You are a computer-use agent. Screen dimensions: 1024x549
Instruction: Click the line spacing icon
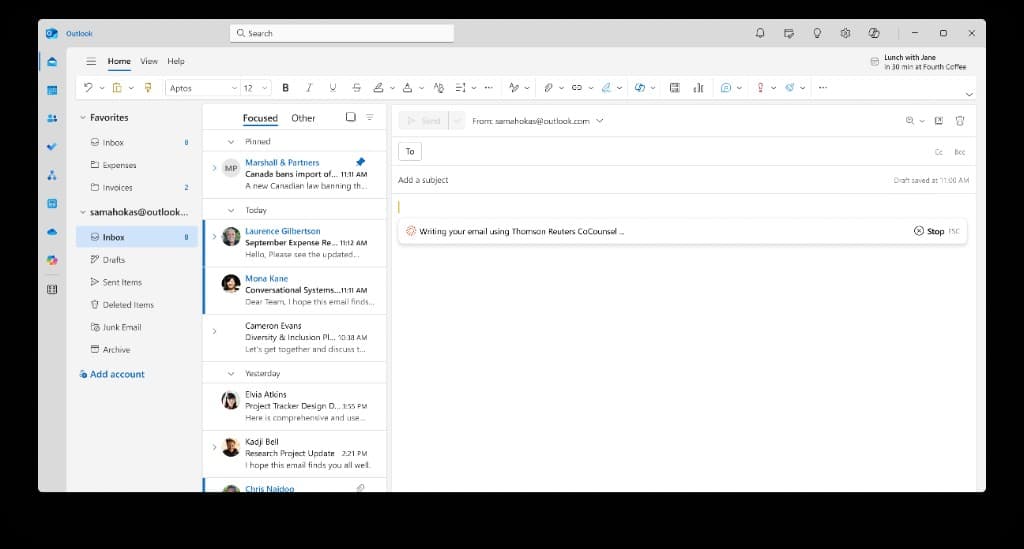click(460, 87)
